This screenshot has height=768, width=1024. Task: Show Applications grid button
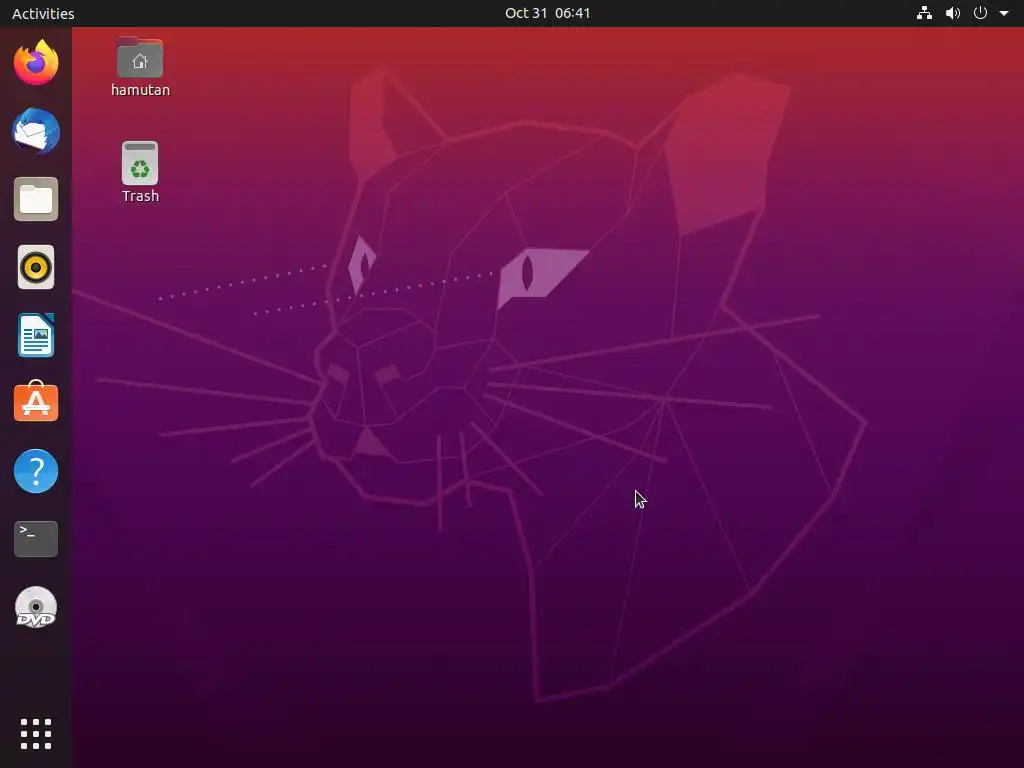click(x=36, y=734)
